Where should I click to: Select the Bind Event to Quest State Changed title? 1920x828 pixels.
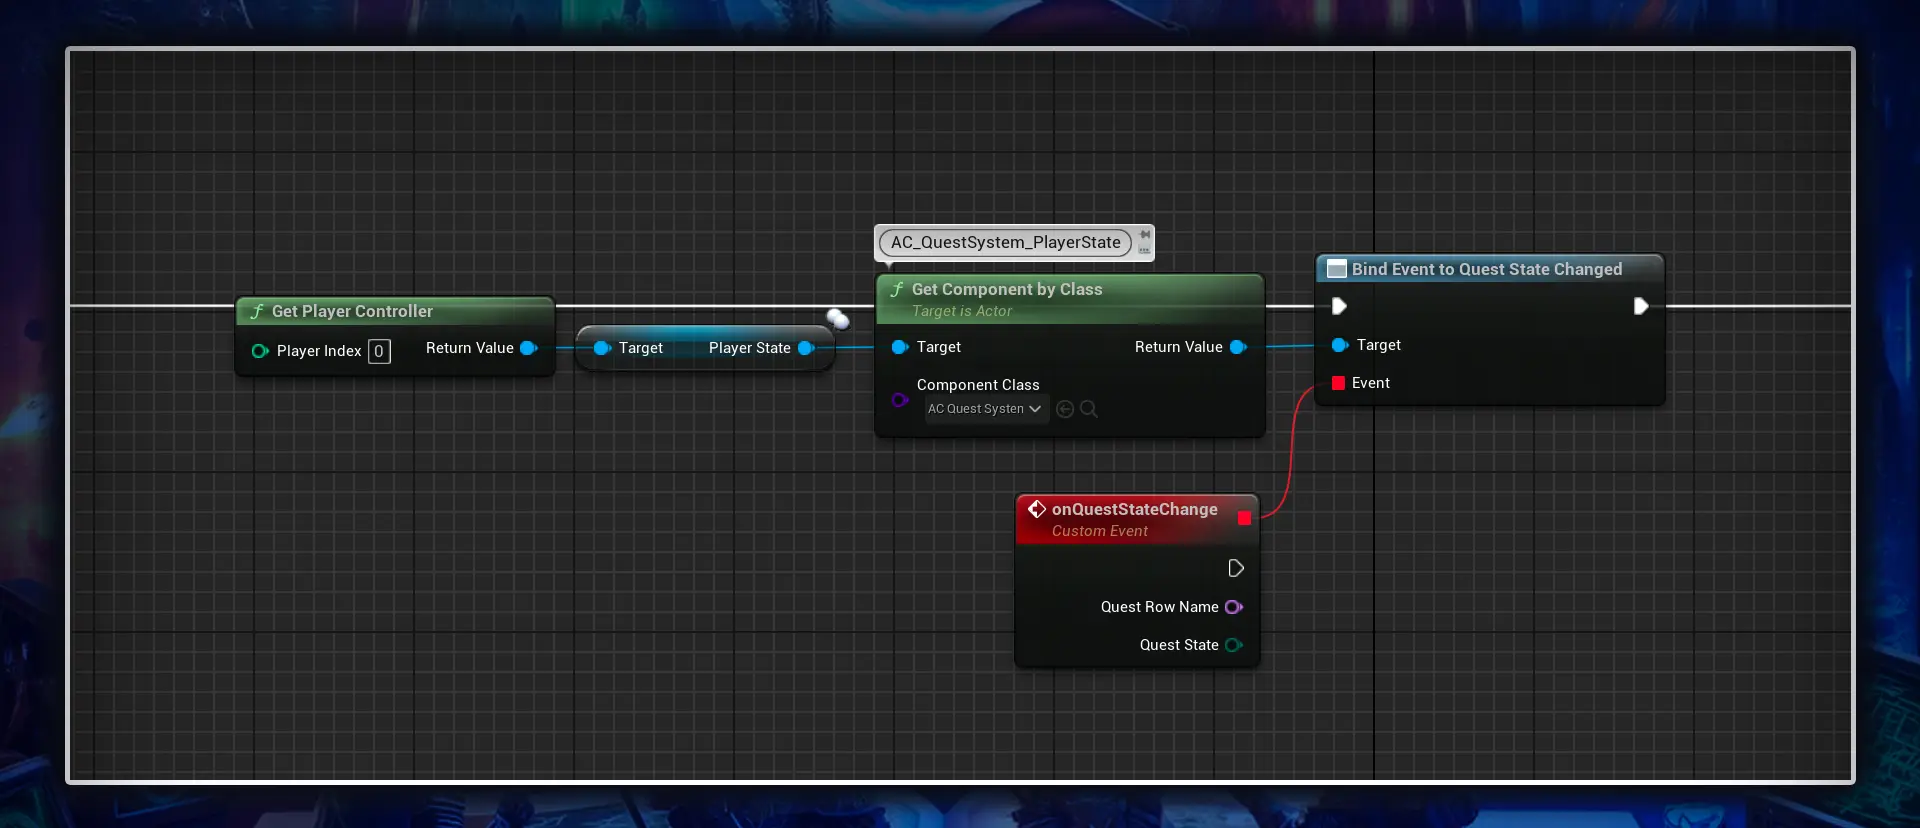(1487, 269)
